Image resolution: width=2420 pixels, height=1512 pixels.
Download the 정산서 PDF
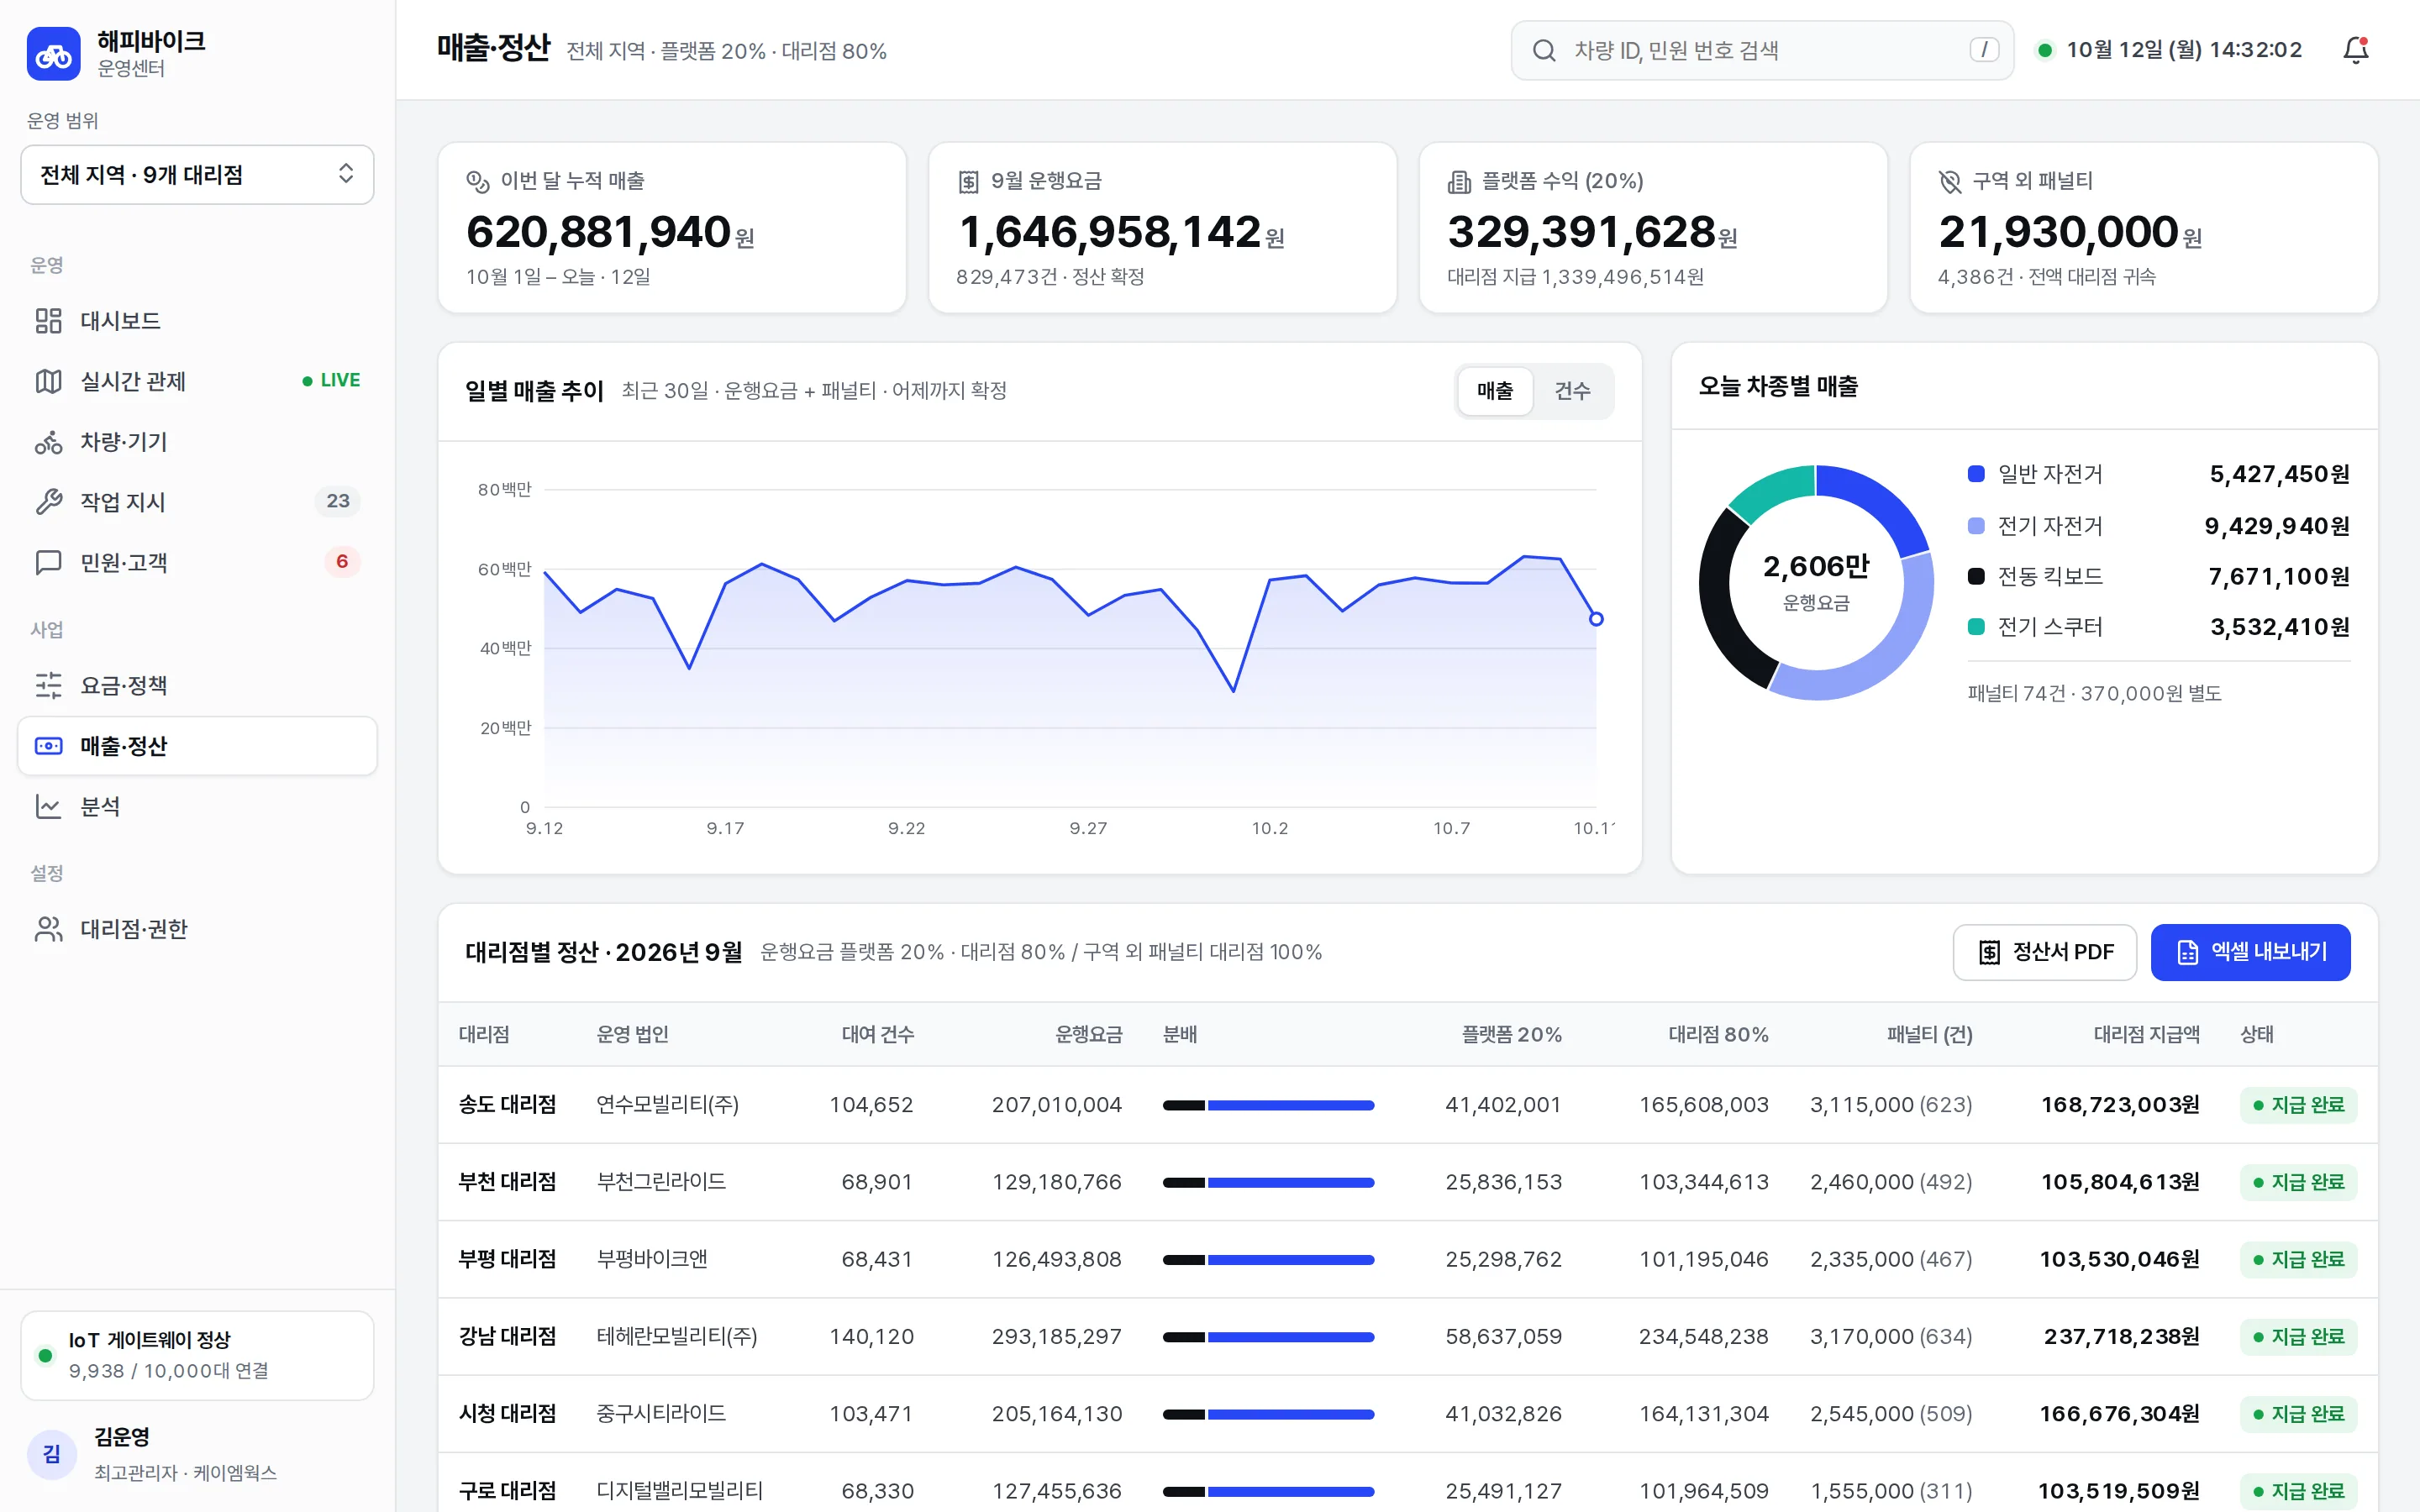pyautogui.click(x=2044, y=952)
